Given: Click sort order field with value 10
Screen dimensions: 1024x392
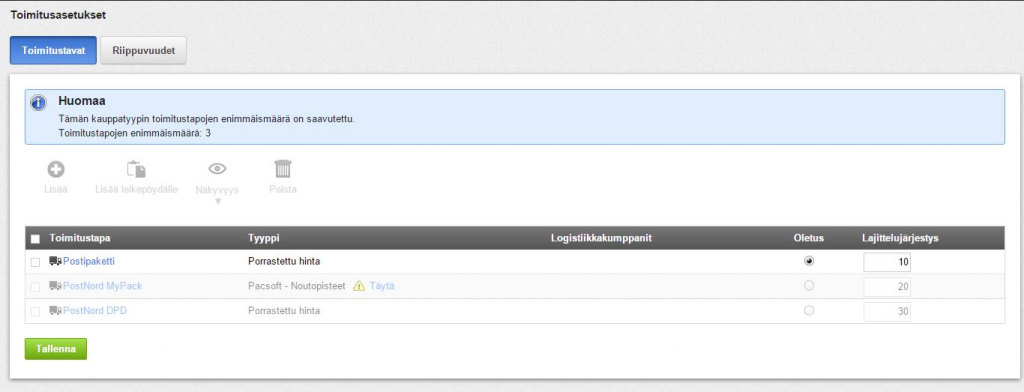Looking at the screenshot, I should coord(888,262).
